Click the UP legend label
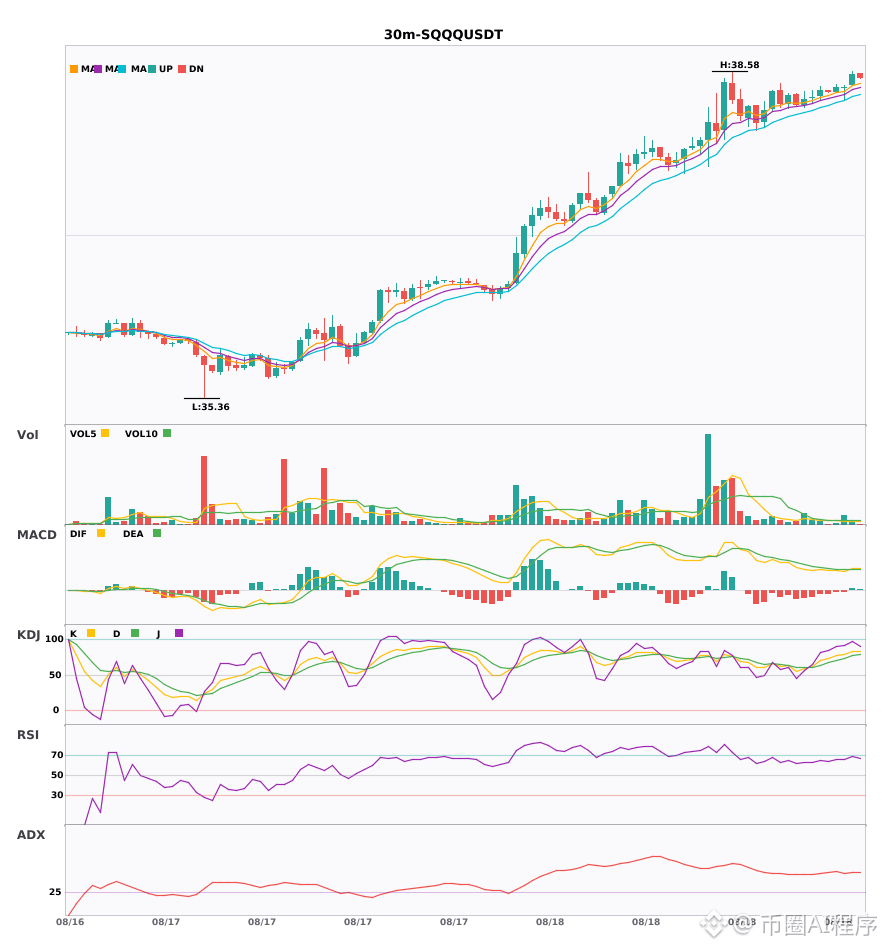The image size is (885, 950). point(166,69)
